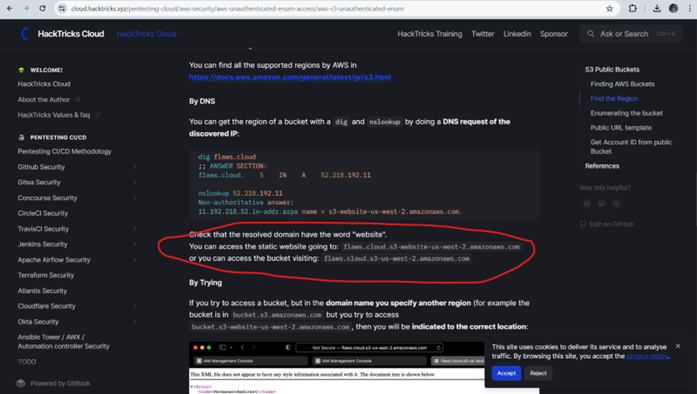Expand Github Security section chevron
This screenshot has width=697, height=394.
(134, 167)
